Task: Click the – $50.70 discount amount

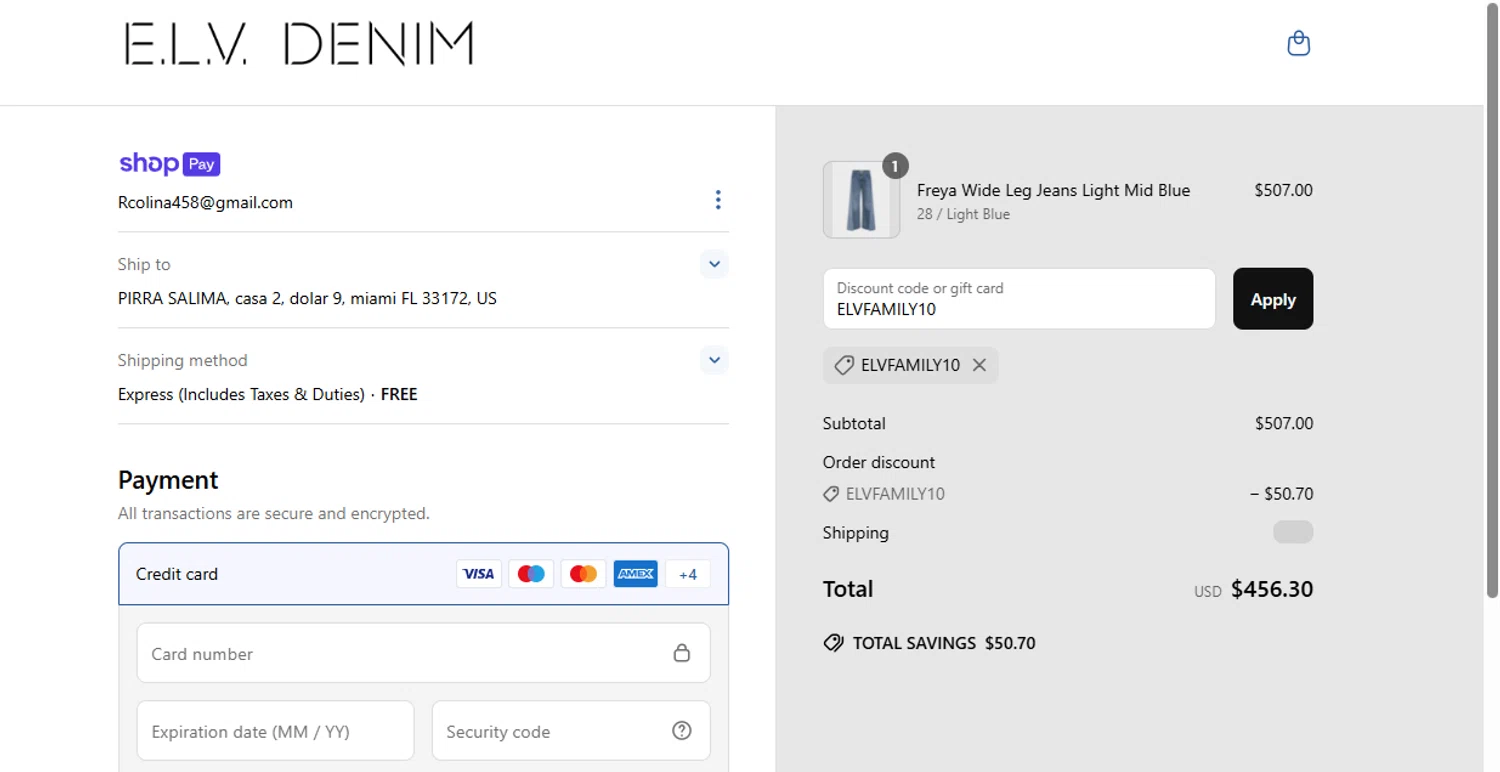Action: [x=1281, y=494]
